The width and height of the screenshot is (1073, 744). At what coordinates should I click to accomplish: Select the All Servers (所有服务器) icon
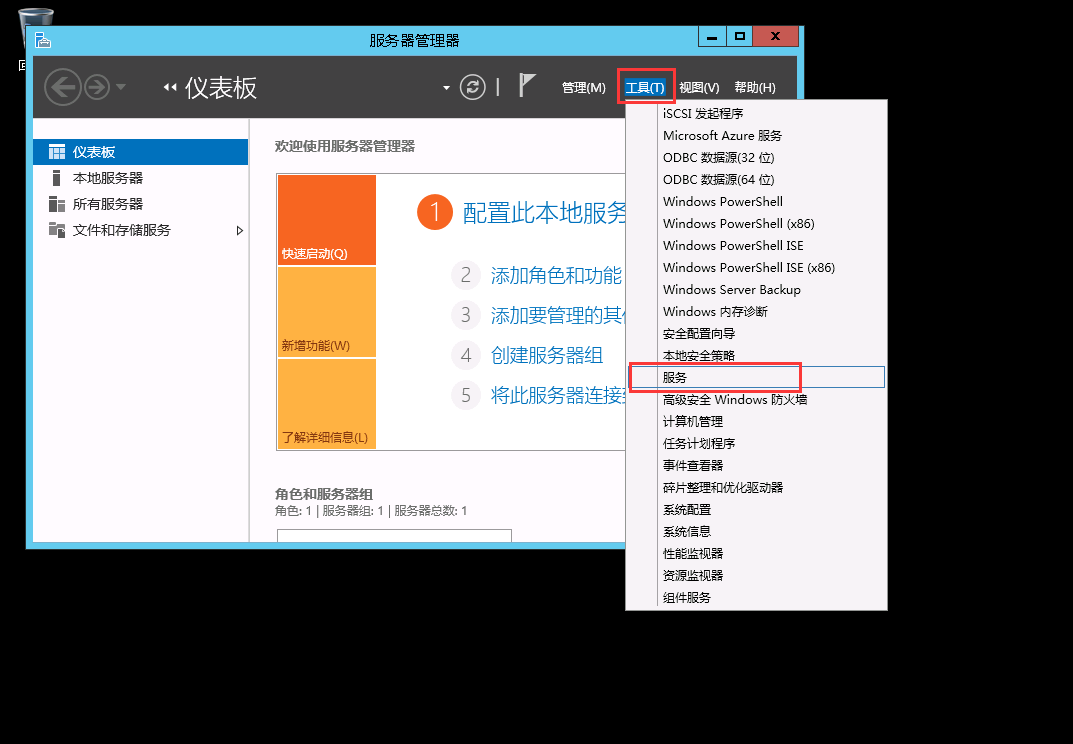pos(57,204)
